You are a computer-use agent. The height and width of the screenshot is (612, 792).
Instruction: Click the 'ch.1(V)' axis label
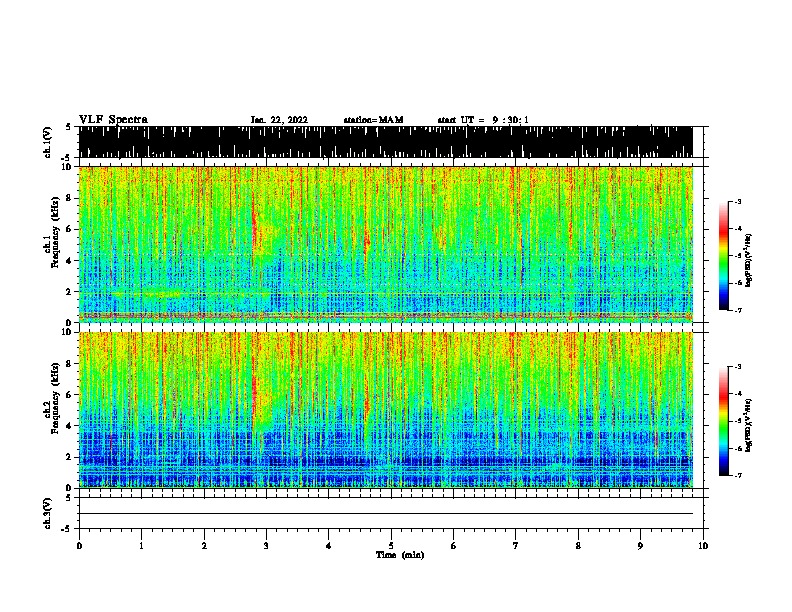(x=47, y=142)
